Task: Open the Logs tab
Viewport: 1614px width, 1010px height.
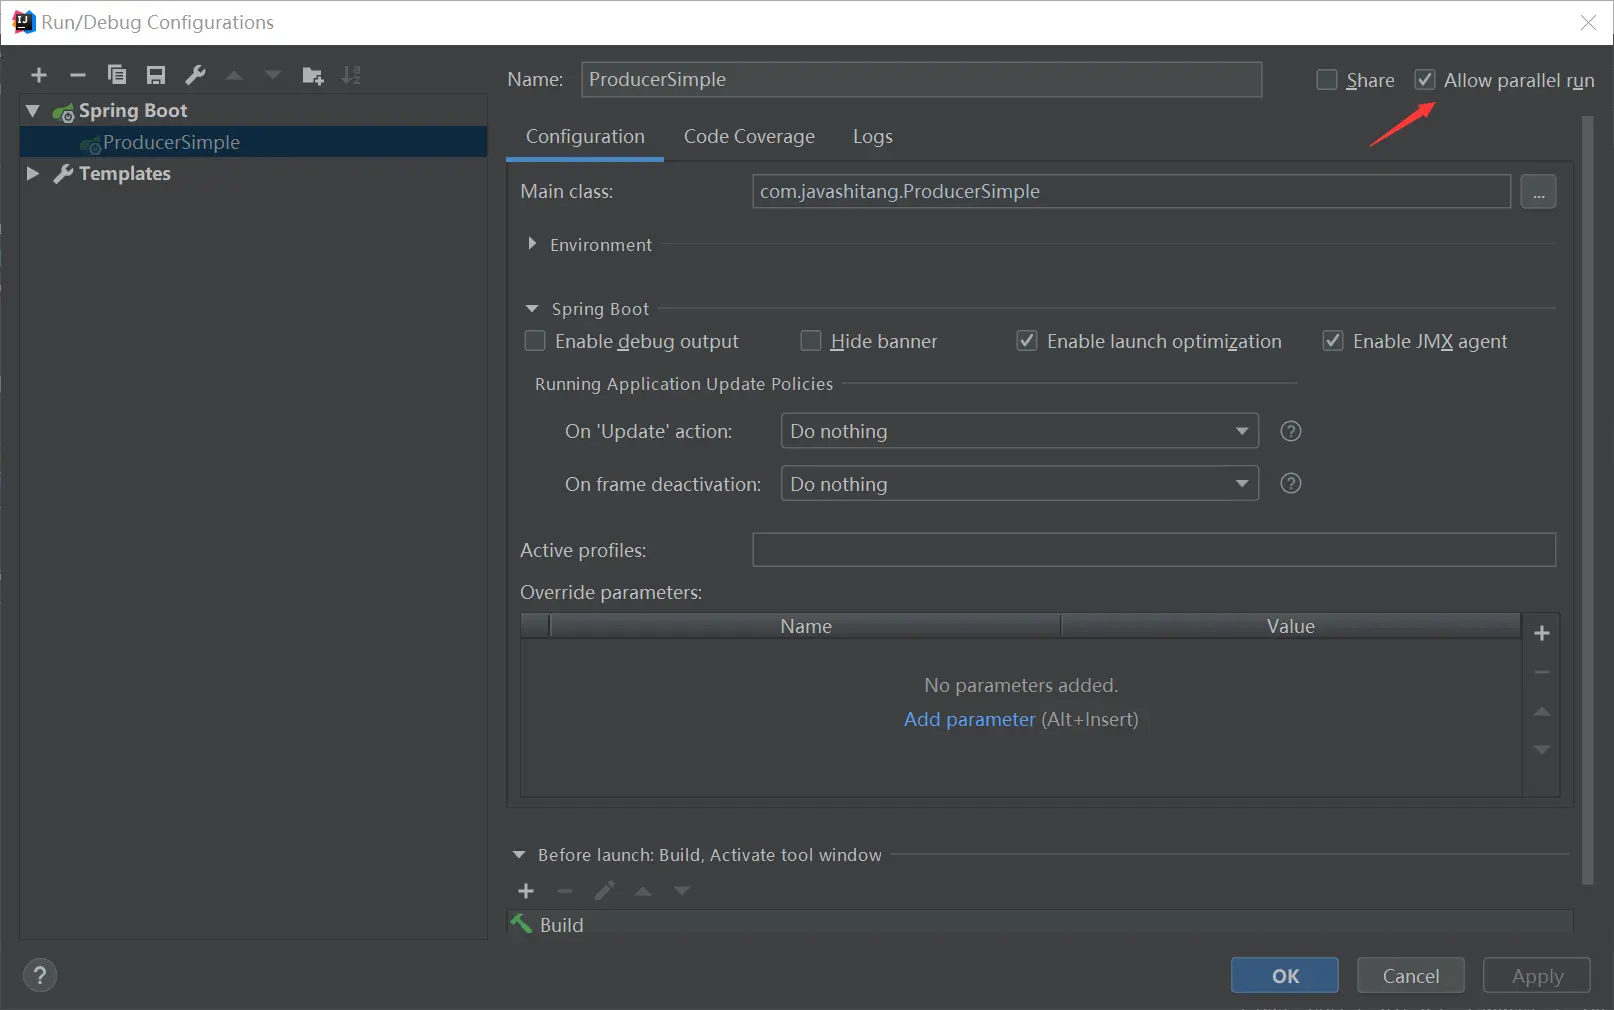Action: (x=873, y=137)
